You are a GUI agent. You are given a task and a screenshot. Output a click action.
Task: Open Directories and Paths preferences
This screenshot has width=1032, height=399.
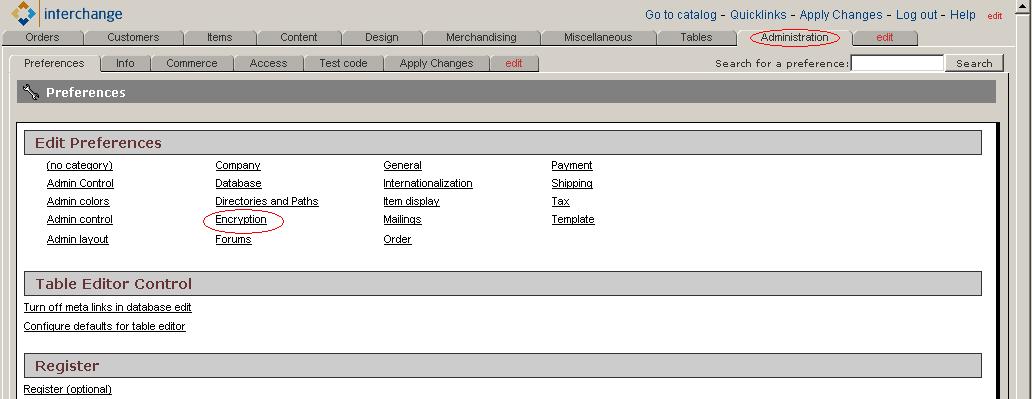(x=267, y=201)
